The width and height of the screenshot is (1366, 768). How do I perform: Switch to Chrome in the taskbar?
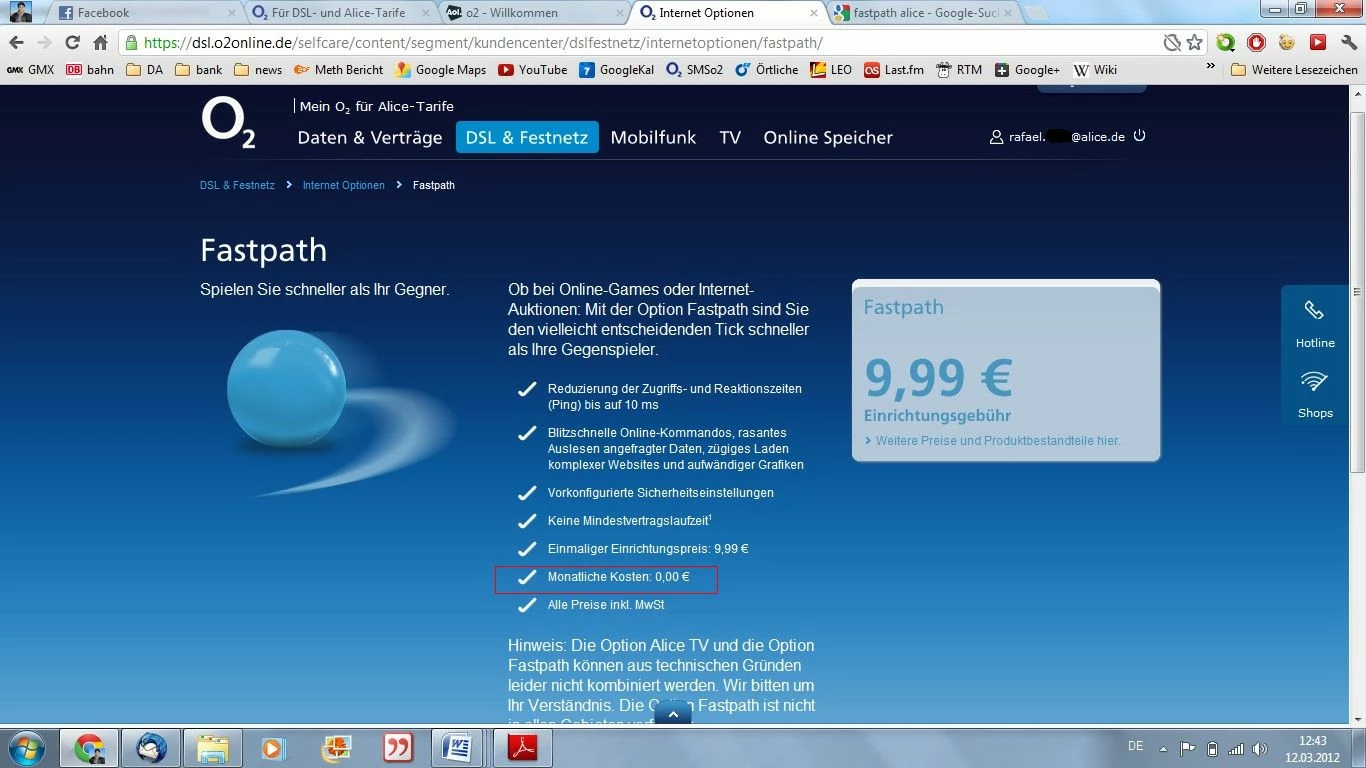(x=89, y=748)
